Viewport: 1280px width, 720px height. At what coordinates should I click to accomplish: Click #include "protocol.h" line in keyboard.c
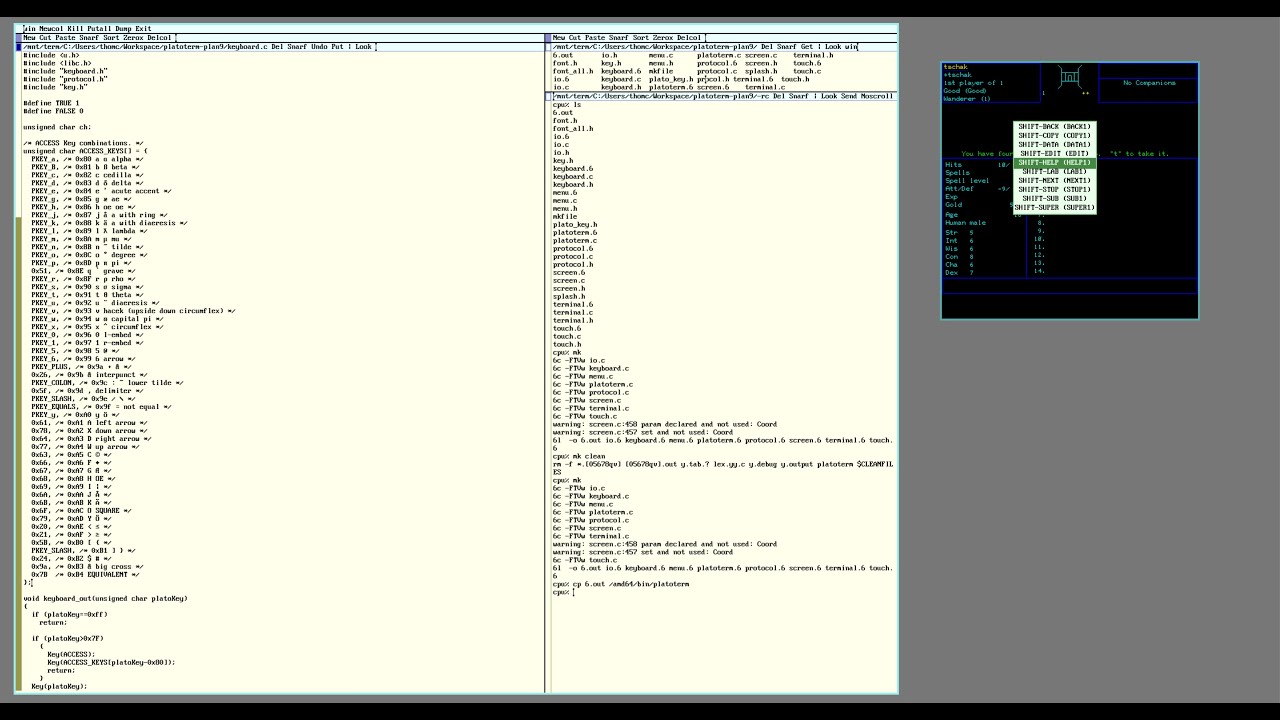point(65,79)
